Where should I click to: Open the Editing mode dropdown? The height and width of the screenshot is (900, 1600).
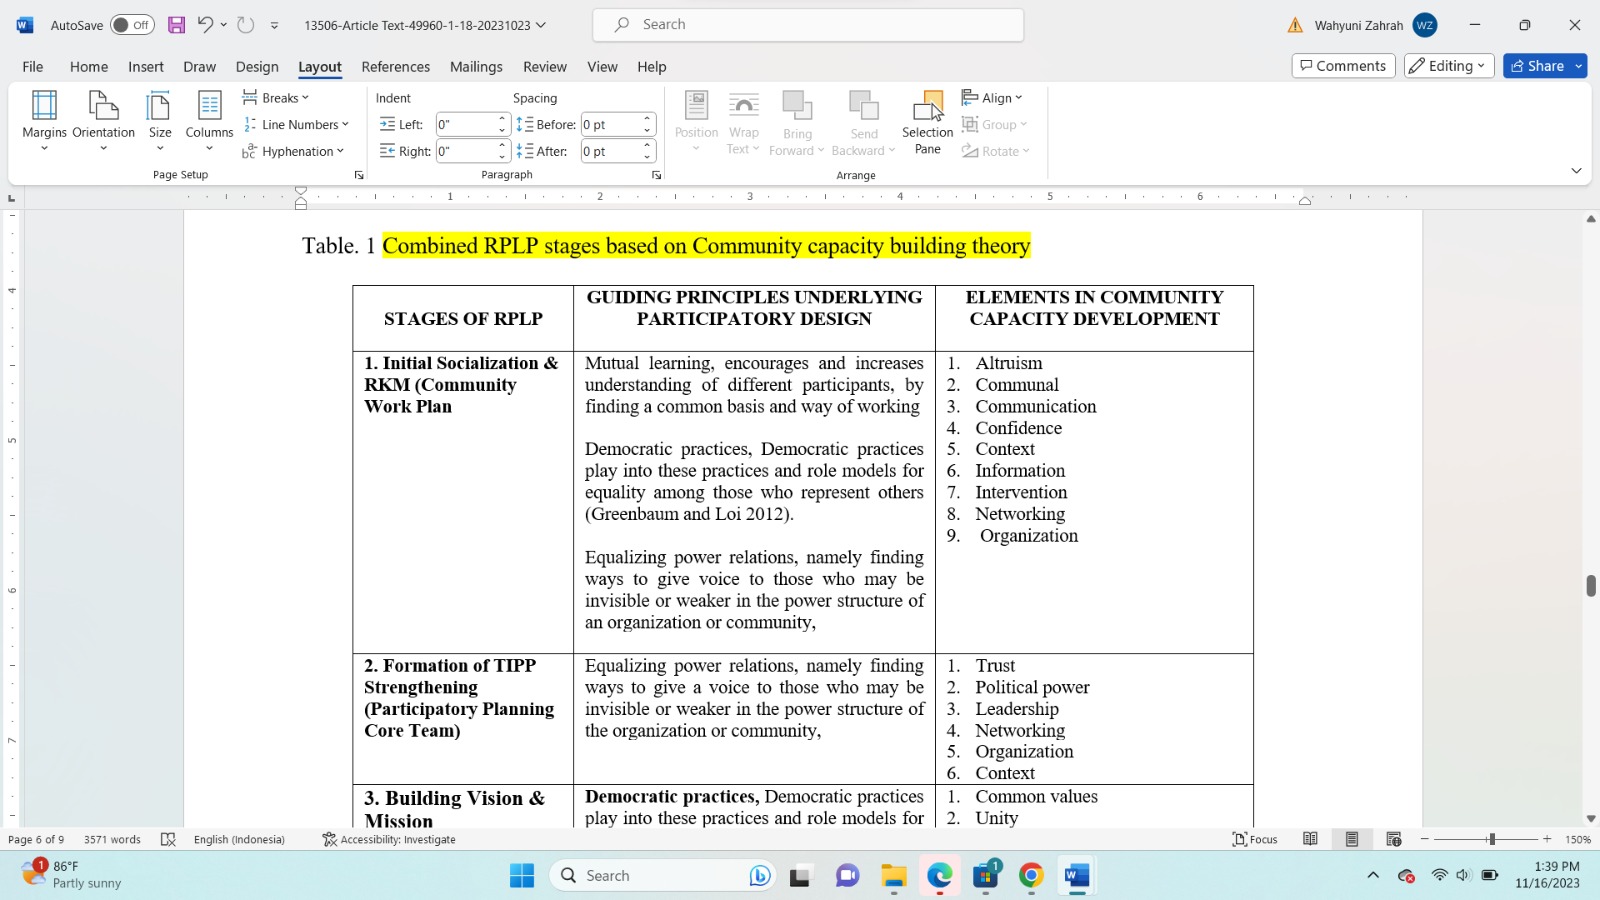click(x=1449, y=66)
